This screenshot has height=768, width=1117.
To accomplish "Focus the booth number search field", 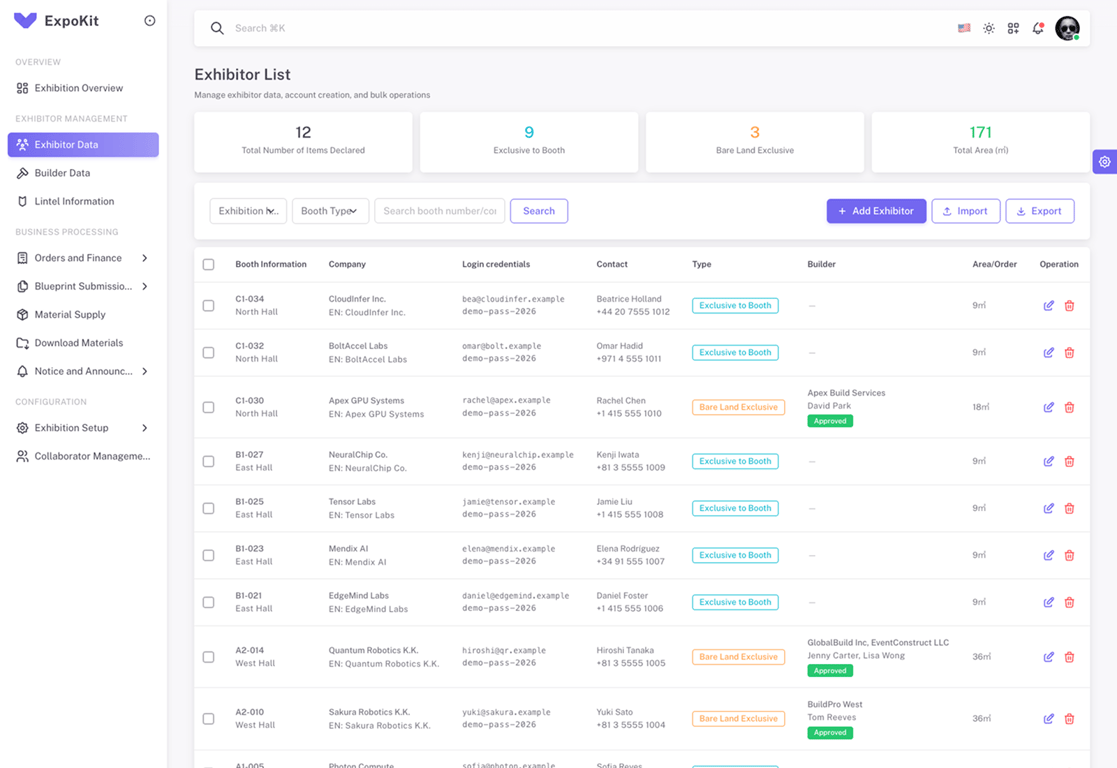I will click(440, 211).
